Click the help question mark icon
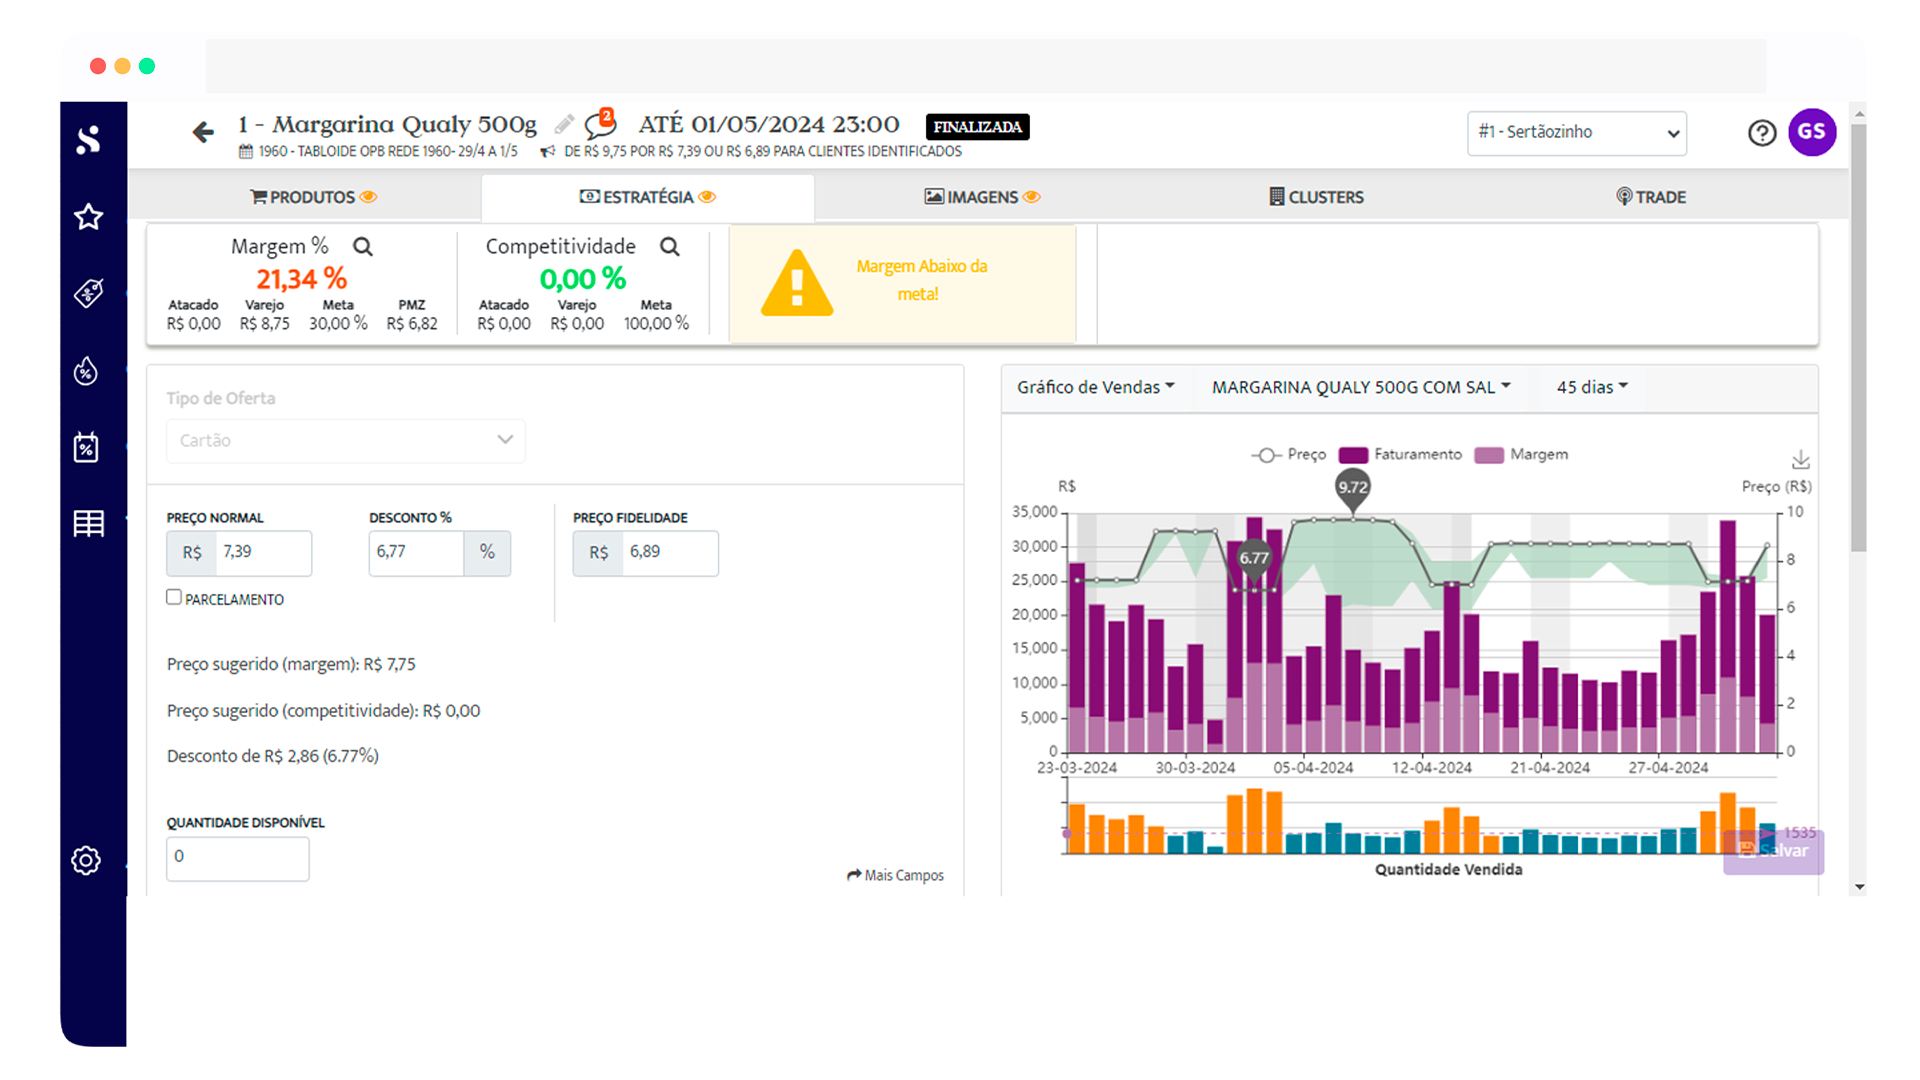 click(x=1762, y=132)
